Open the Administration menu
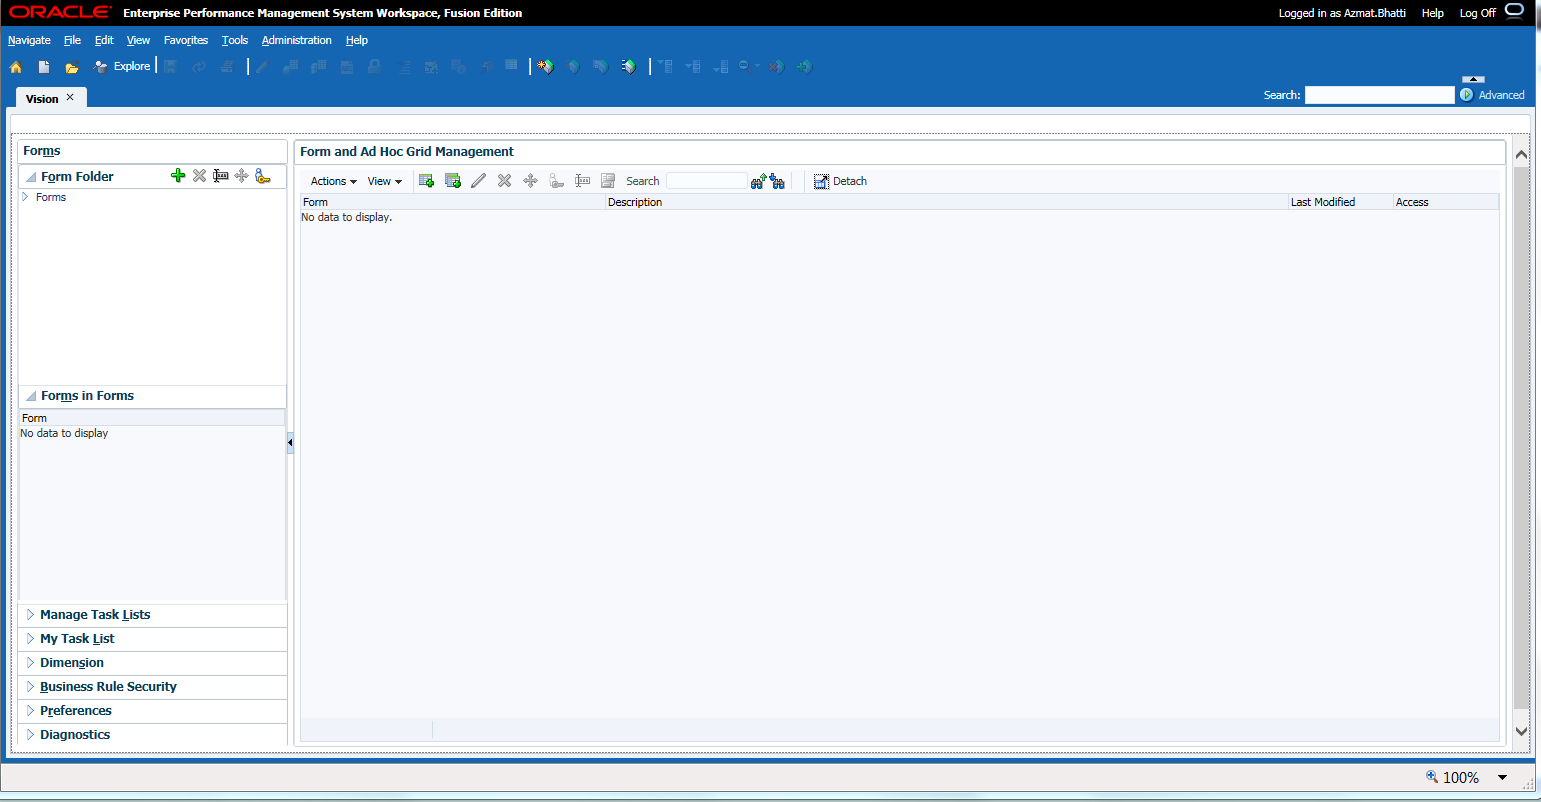 tap(297, 40)
